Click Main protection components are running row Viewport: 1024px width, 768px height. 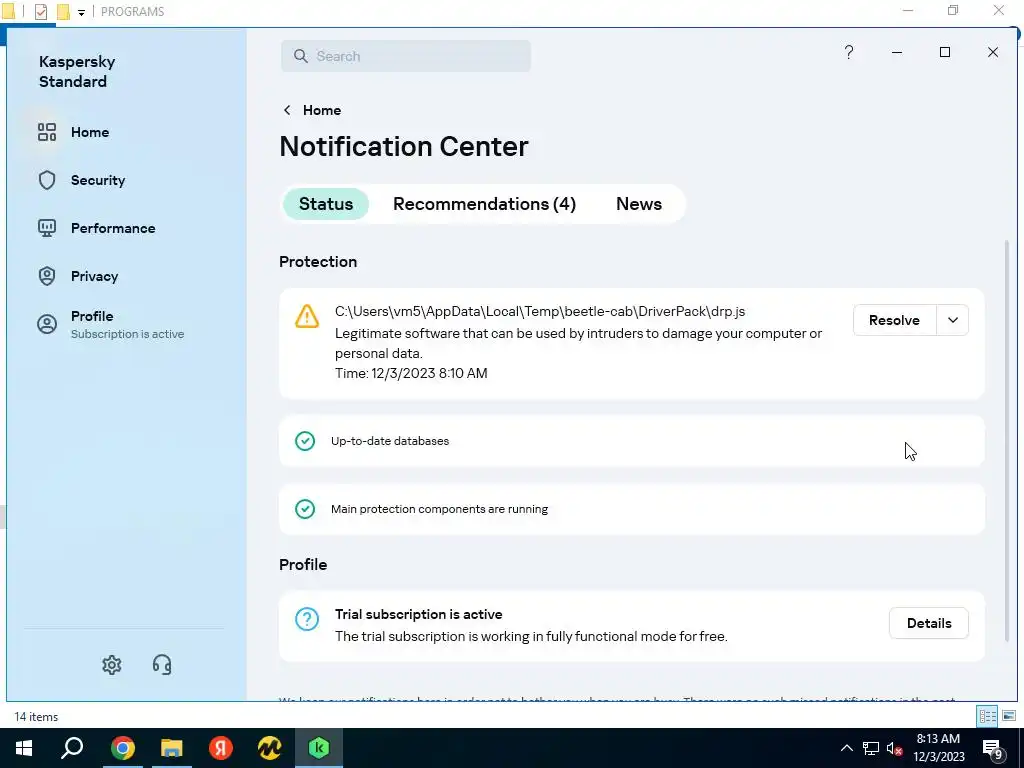(x=632, y=509)
